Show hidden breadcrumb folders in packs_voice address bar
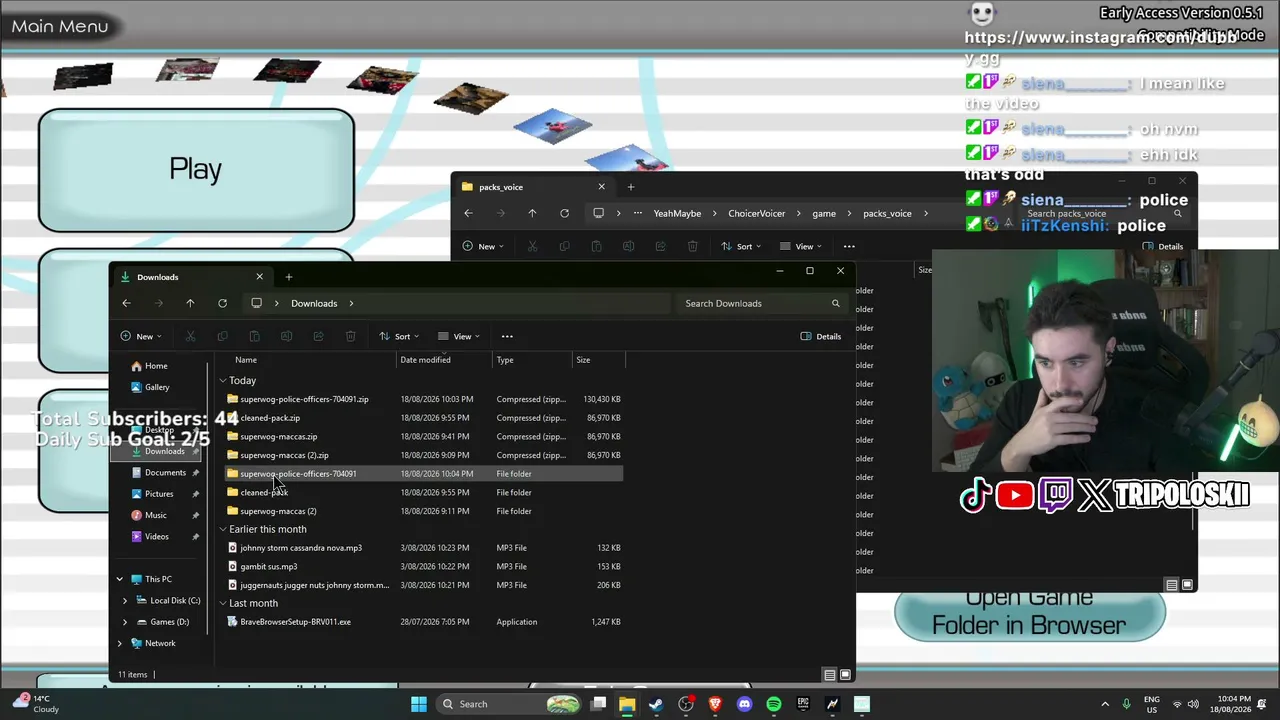The image size is (1280, 720). [637, 213]
